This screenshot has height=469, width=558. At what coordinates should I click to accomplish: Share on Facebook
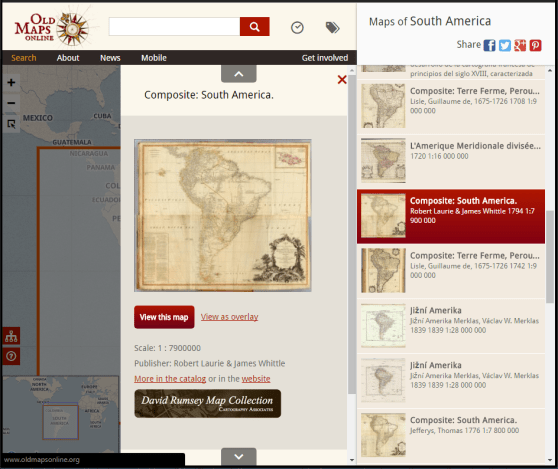489,46
